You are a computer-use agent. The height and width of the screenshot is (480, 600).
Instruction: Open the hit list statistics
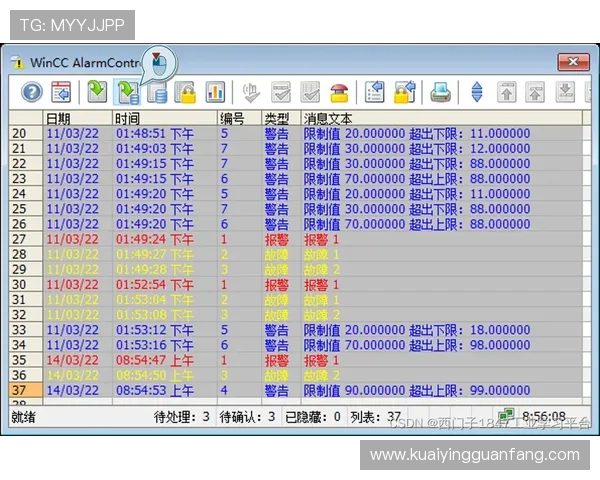[x=215, y=92]
